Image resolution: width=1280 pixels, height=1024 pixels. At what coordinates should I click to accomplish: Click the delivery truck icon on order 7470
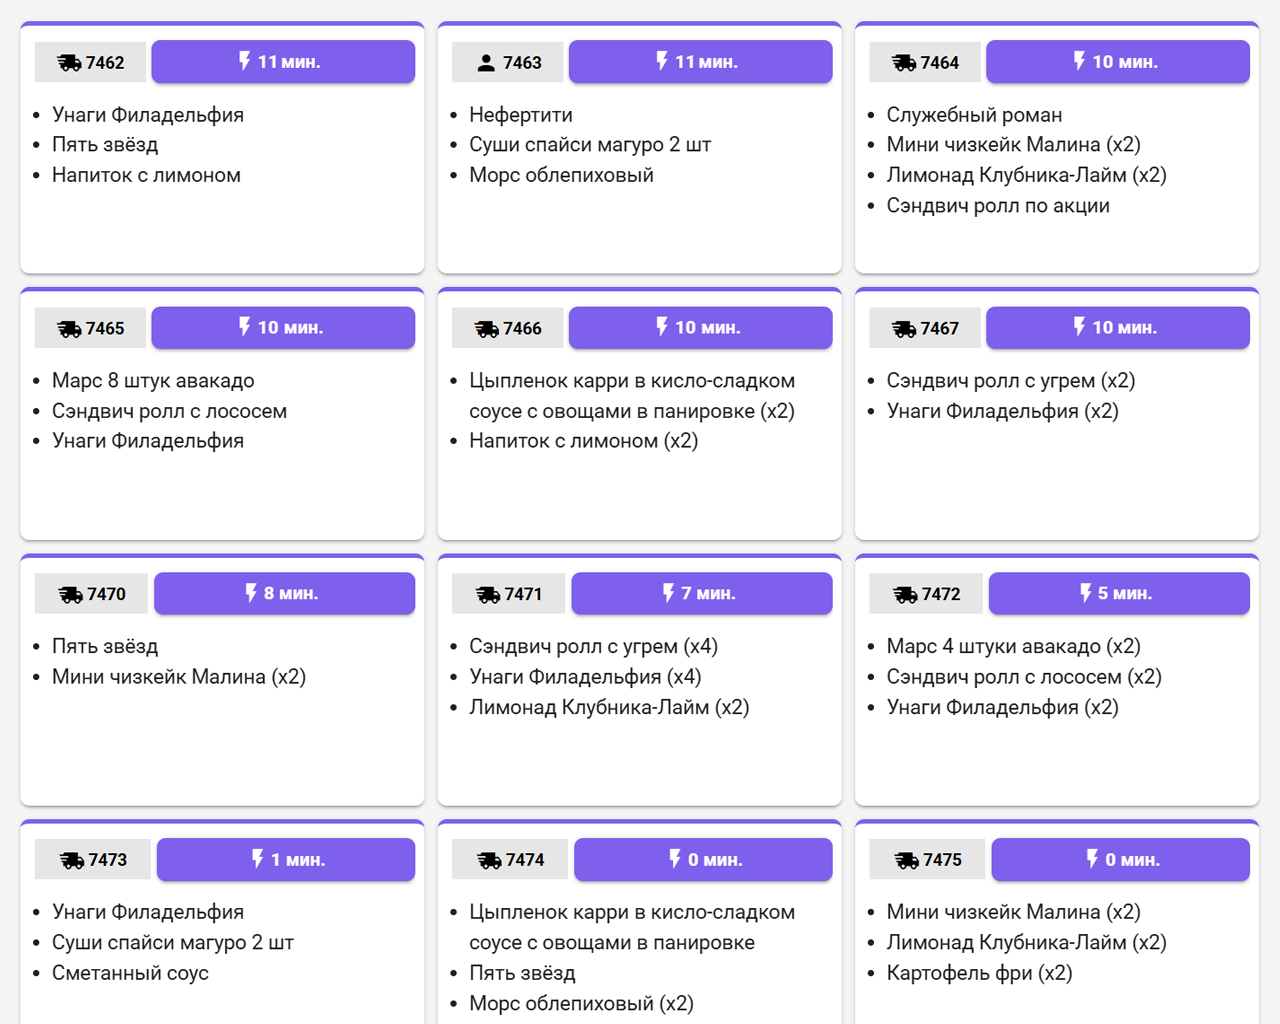pyautogui.click(x=71, y=595)
